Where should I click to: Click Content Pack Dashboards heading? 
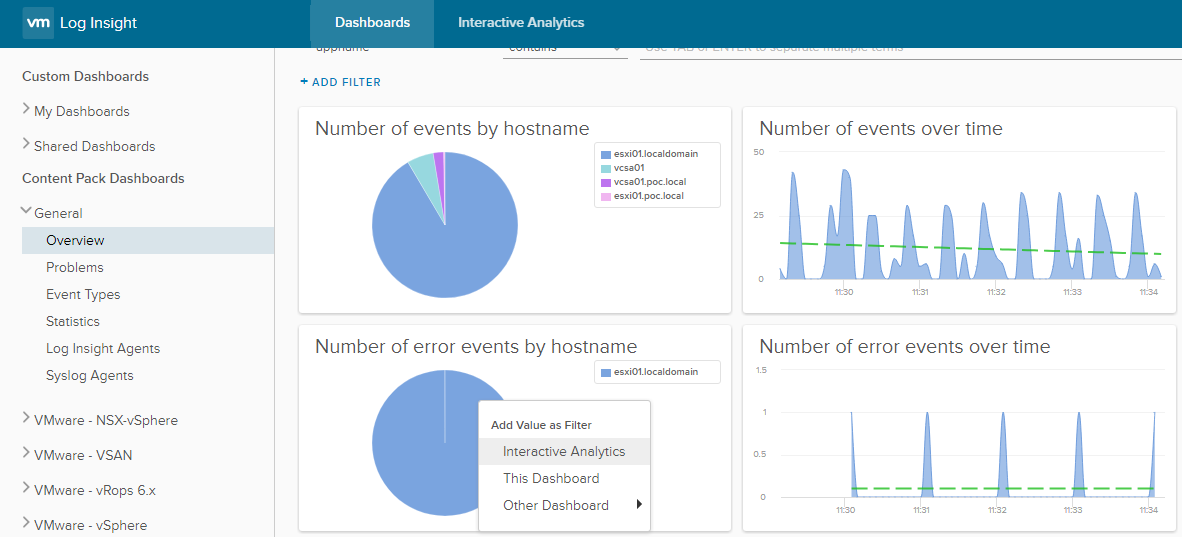click(x=103, y=179)
